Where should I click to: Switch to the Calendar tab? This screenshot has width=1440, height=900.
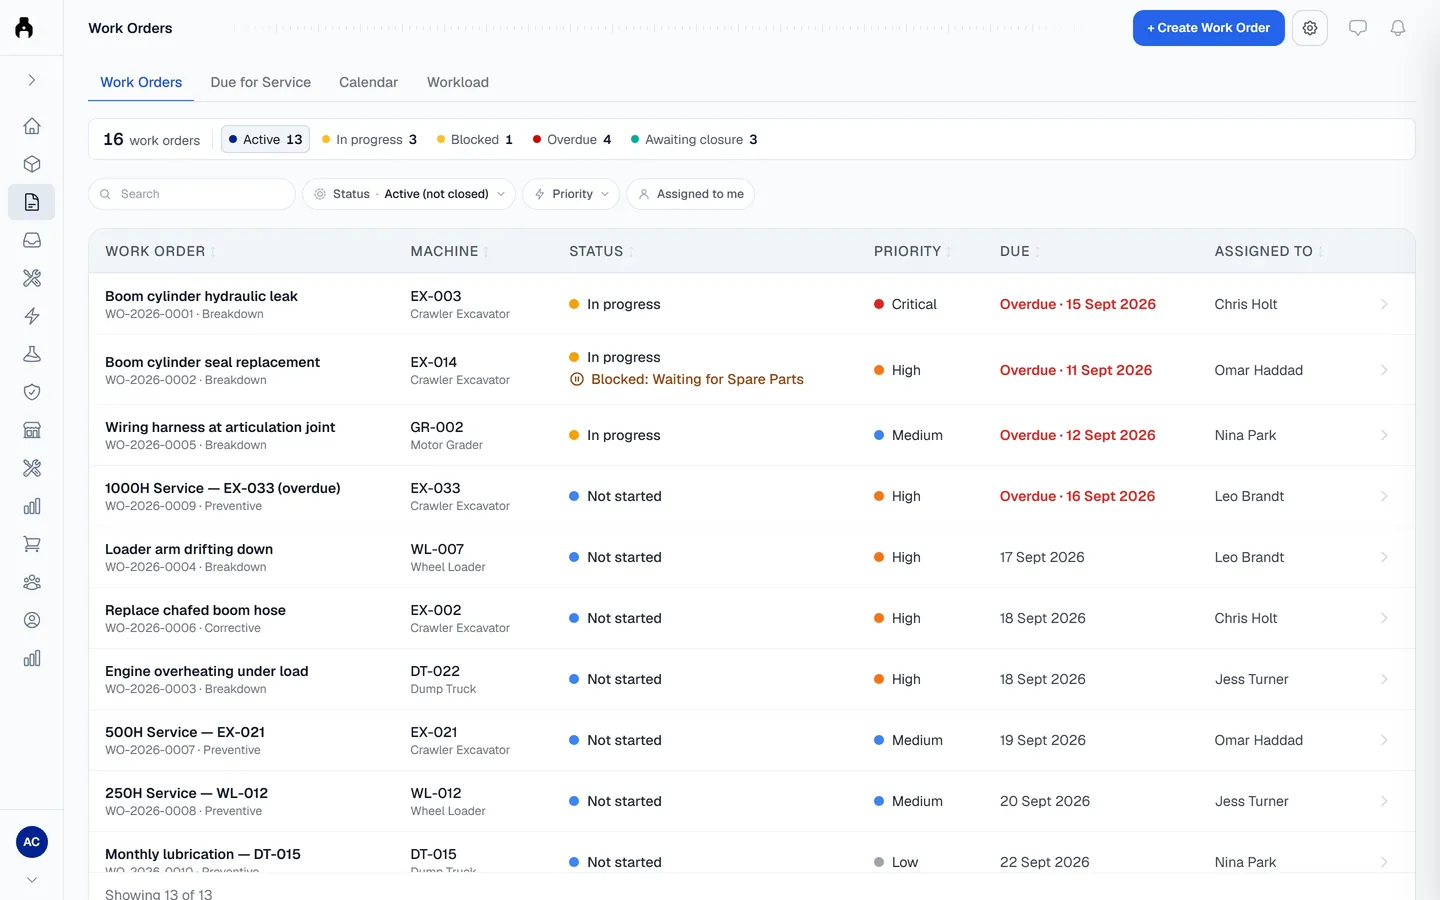pos(368,82)
